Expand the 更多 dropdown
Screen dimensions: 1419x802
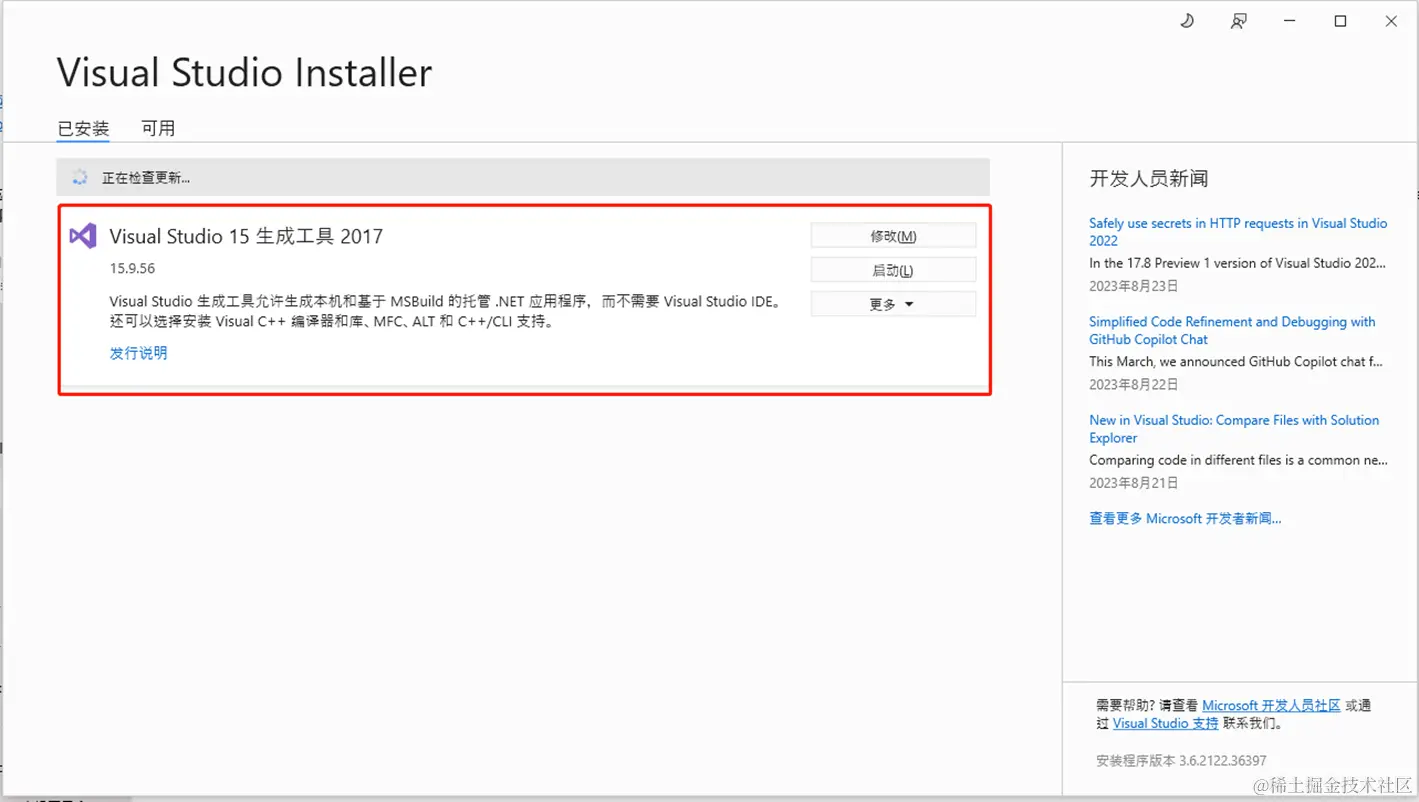tap(893, 304)
